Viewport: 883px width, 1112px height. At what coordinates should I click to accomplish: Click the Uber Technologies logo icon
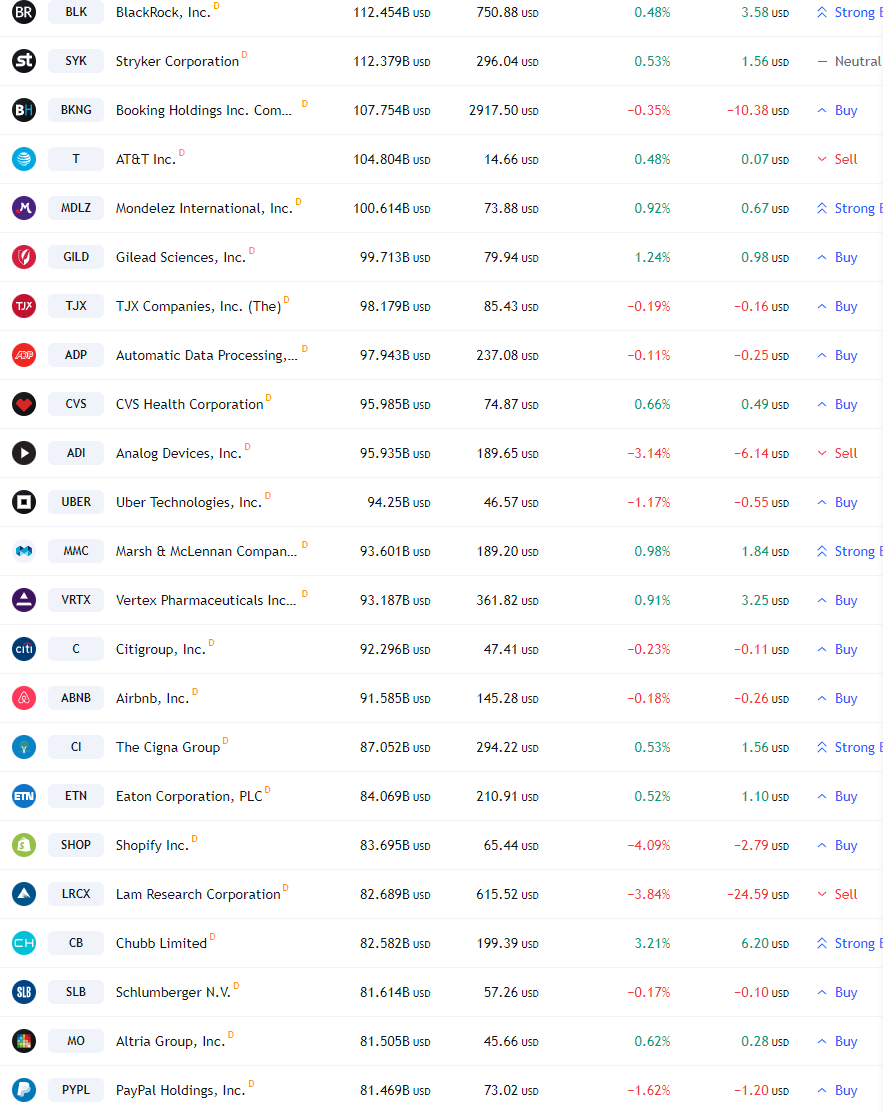pyautogui.click(x=24, y=502)
